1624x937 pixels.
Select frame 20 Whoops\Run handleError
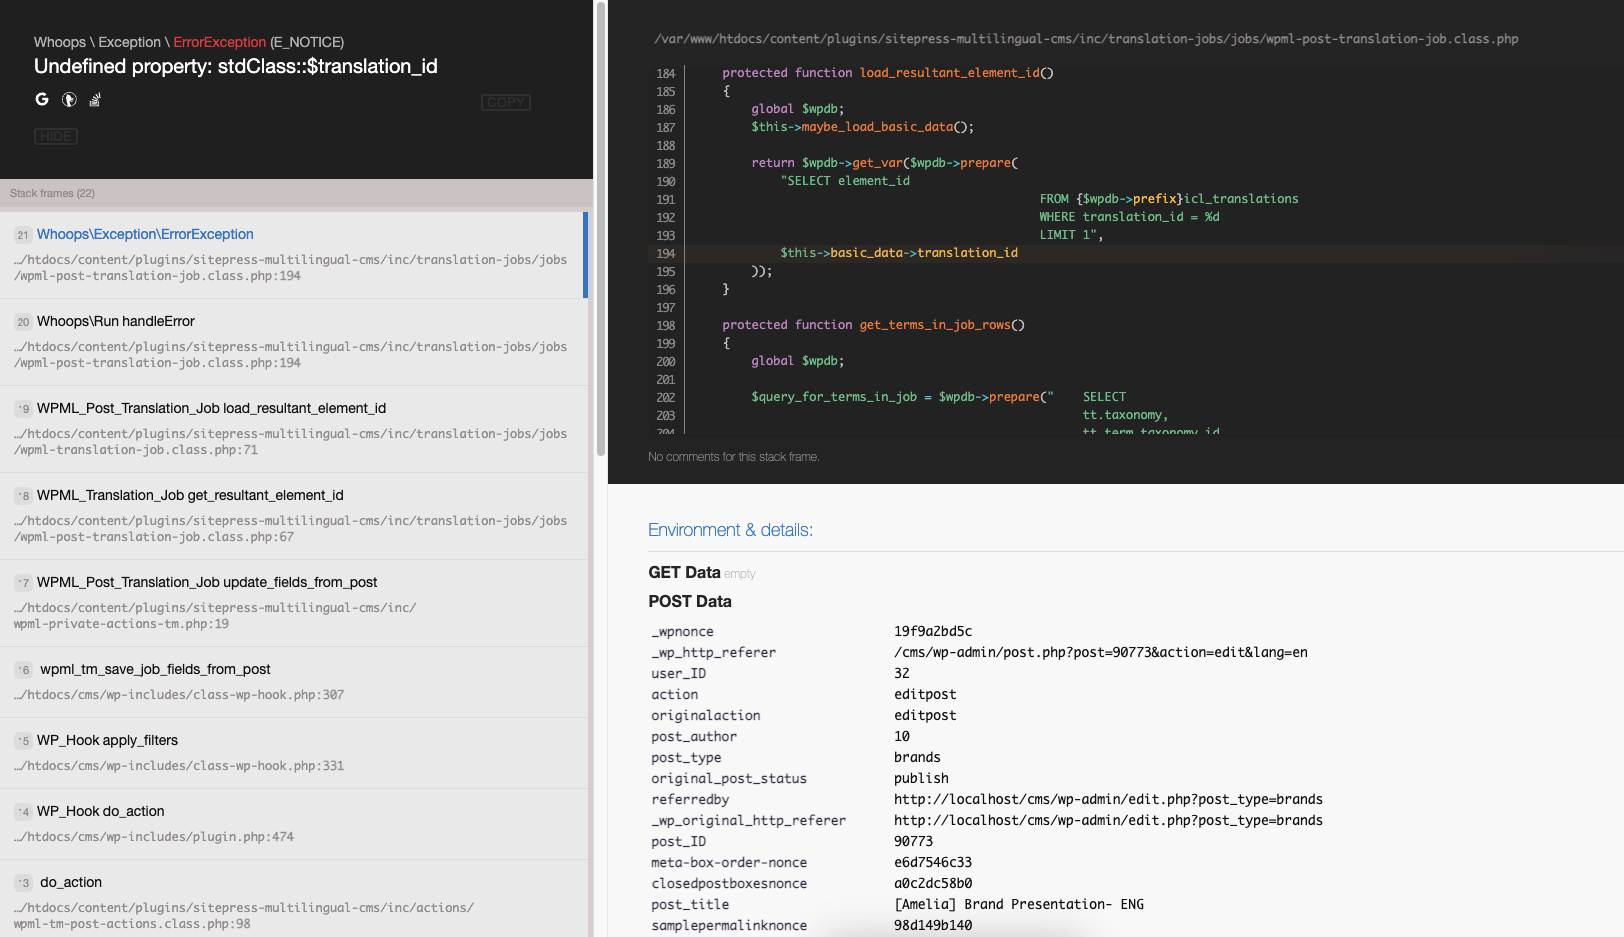click(292, 342)
